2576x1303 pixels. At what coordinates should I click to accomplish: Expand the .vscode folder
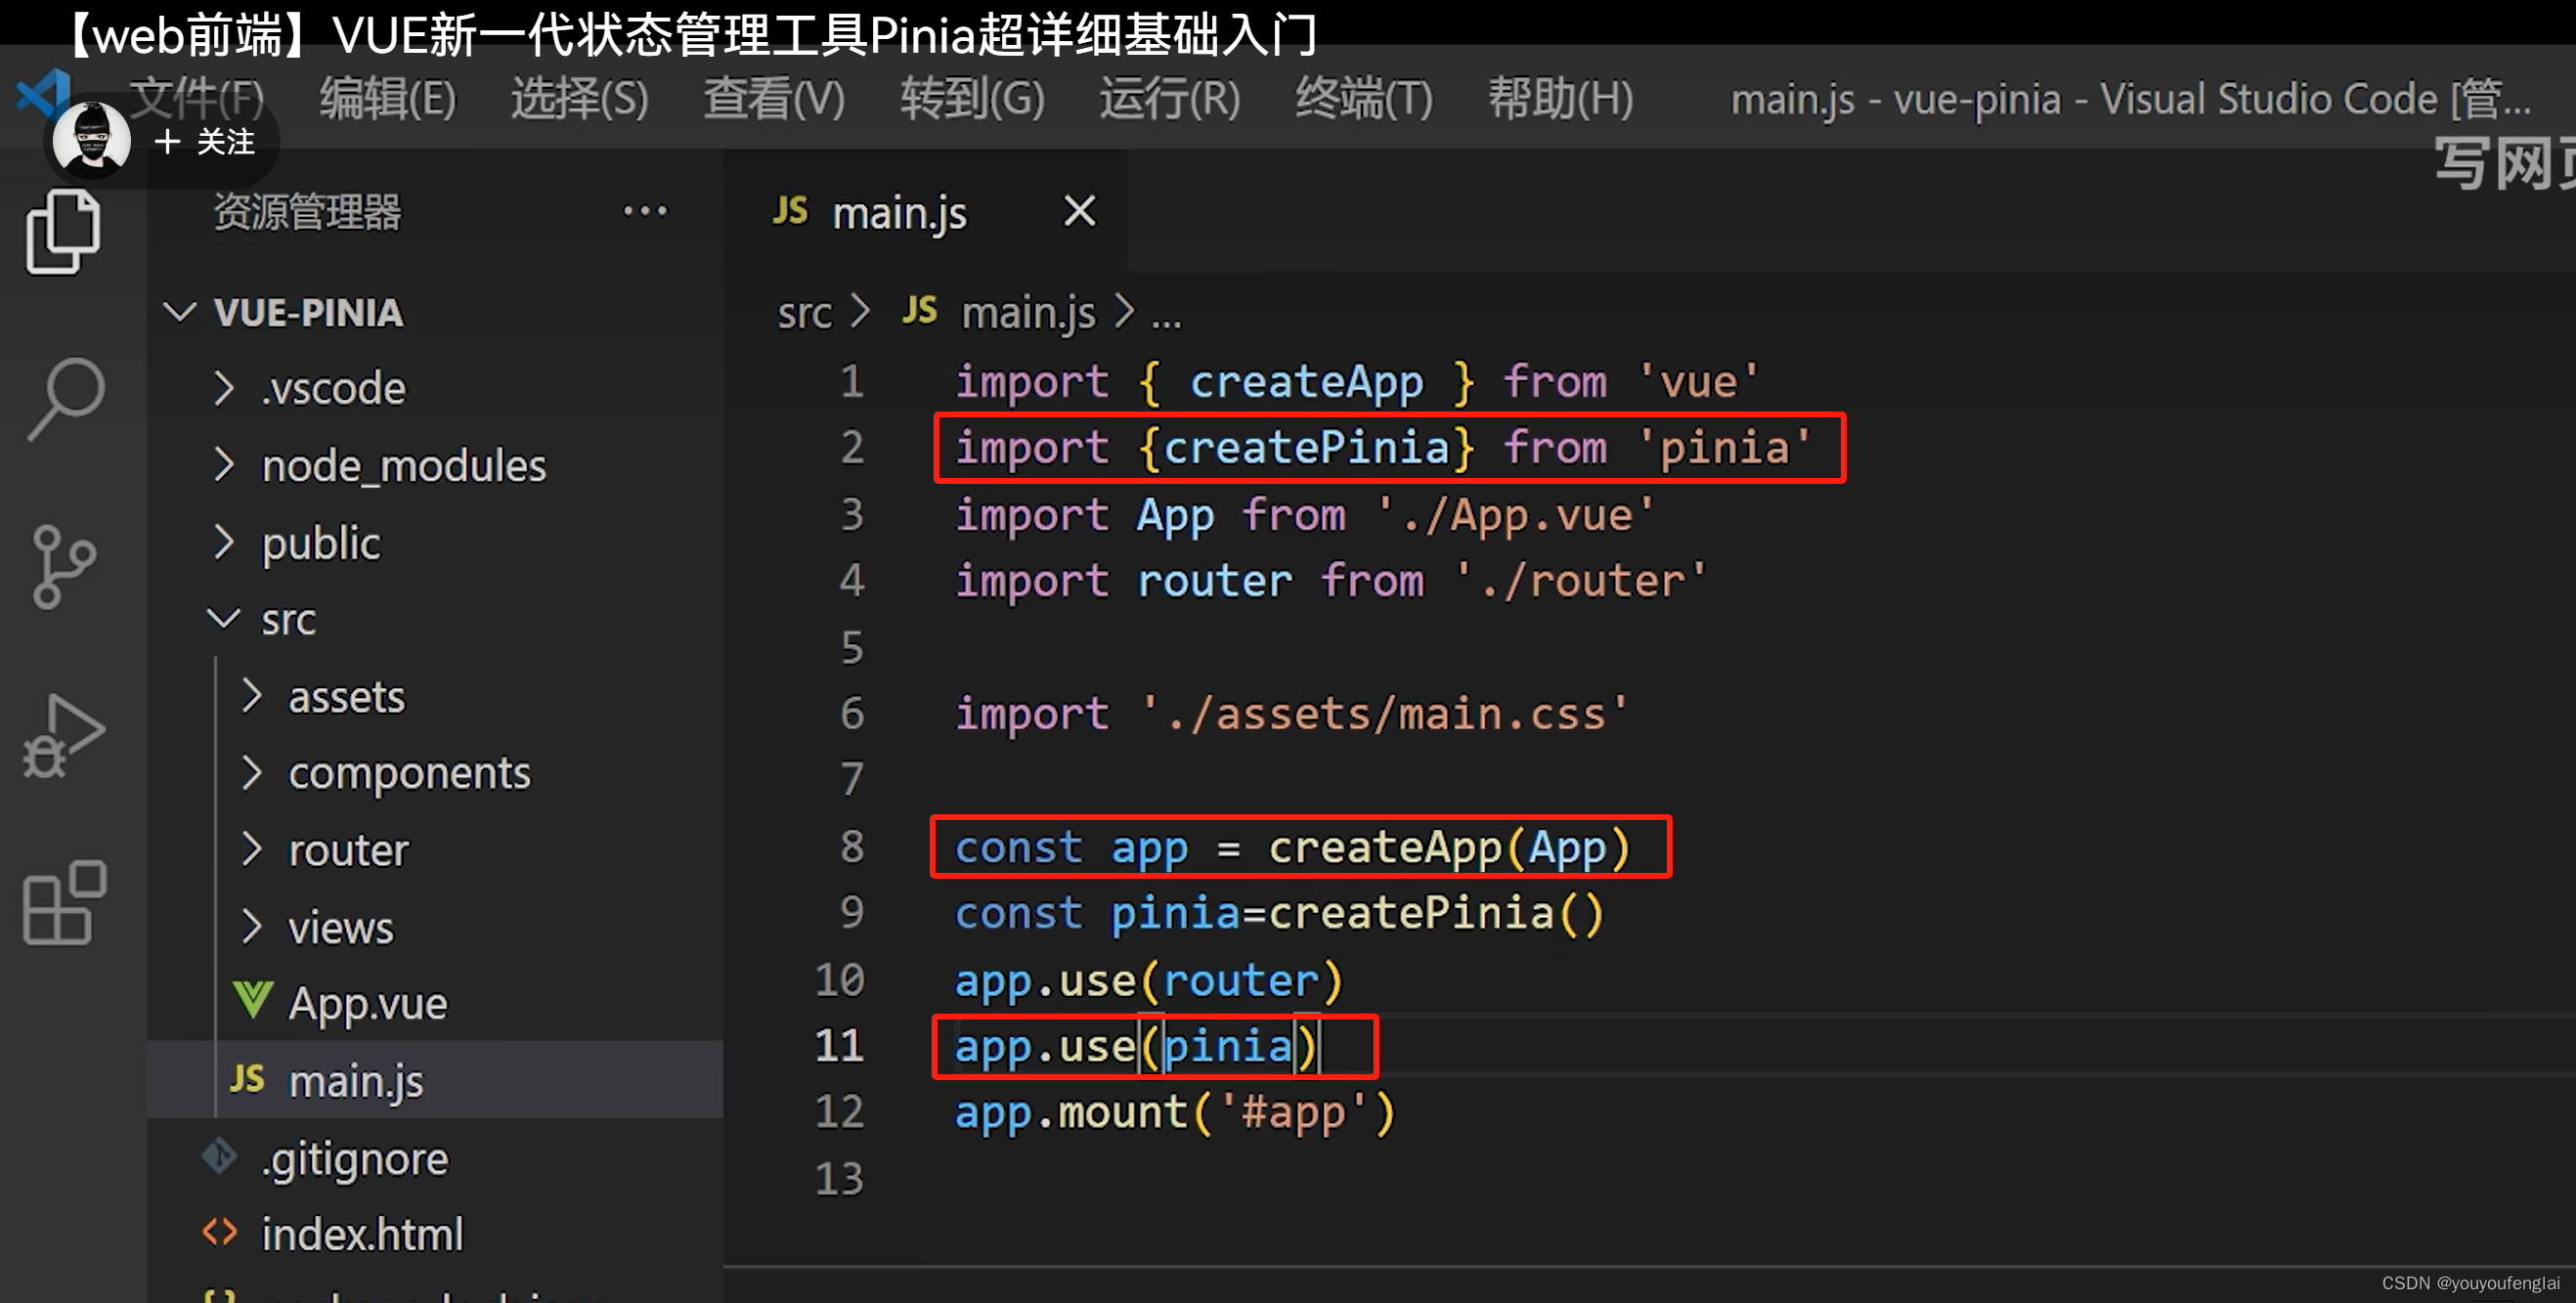tap(435, 388)
